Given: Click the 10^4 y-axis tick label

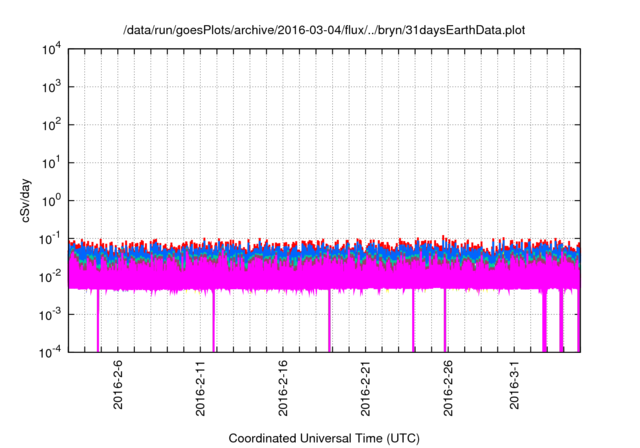Looking at the screenshot, I should (52, 50).
